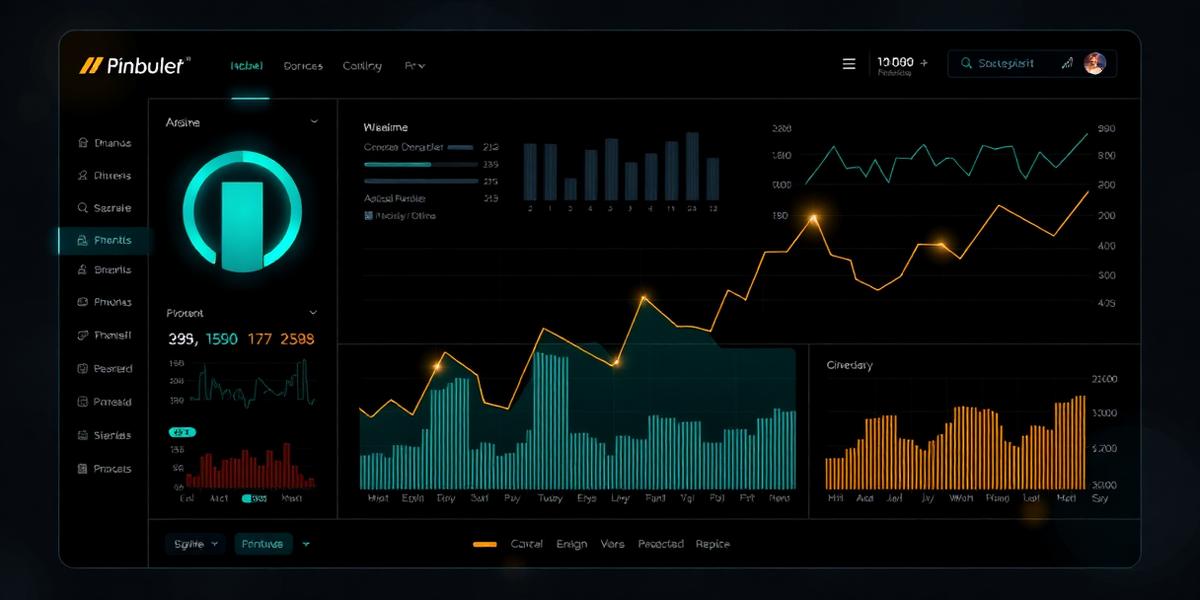Screen dimensions: 1200x600
Task: Switch to the Dorices tab in the navbar
Action: click(303, 65)
